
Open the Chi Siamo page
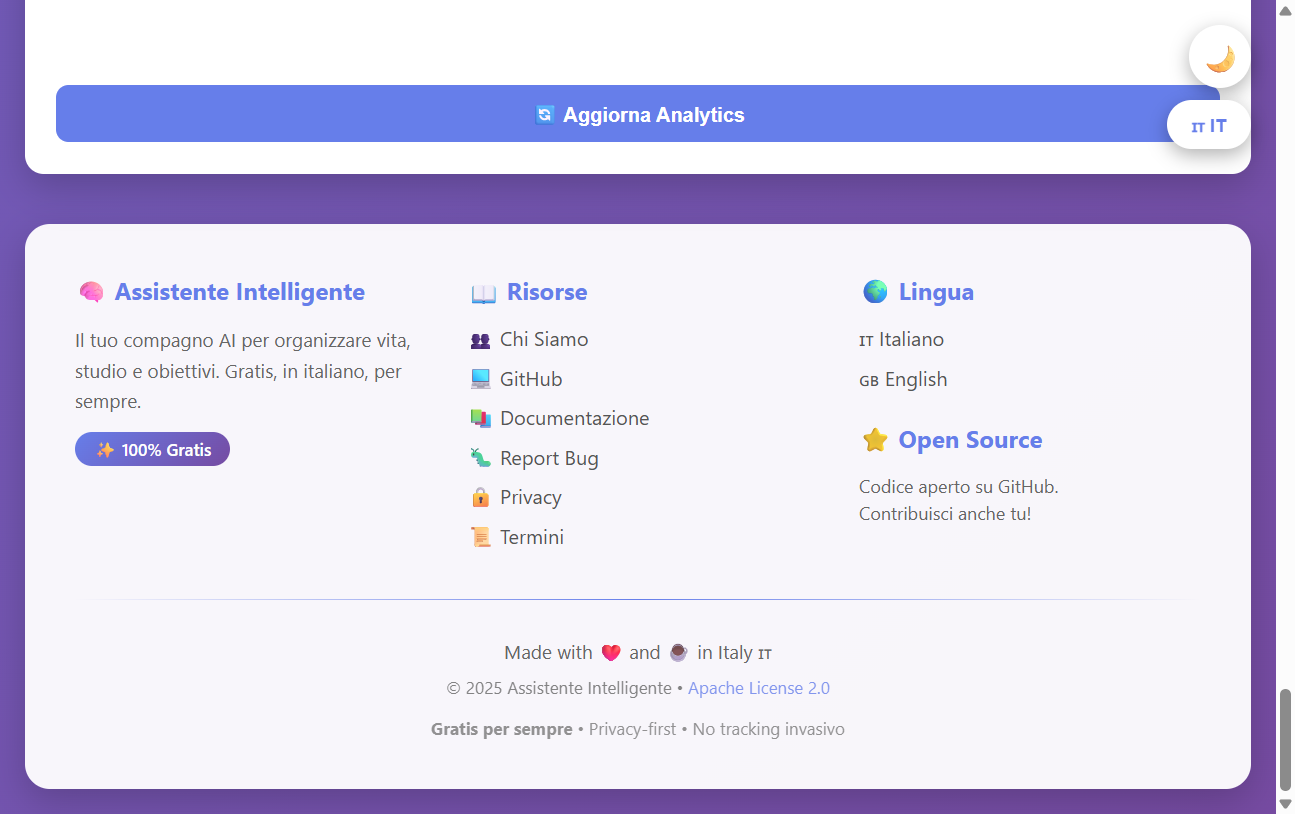pos(544,340)
